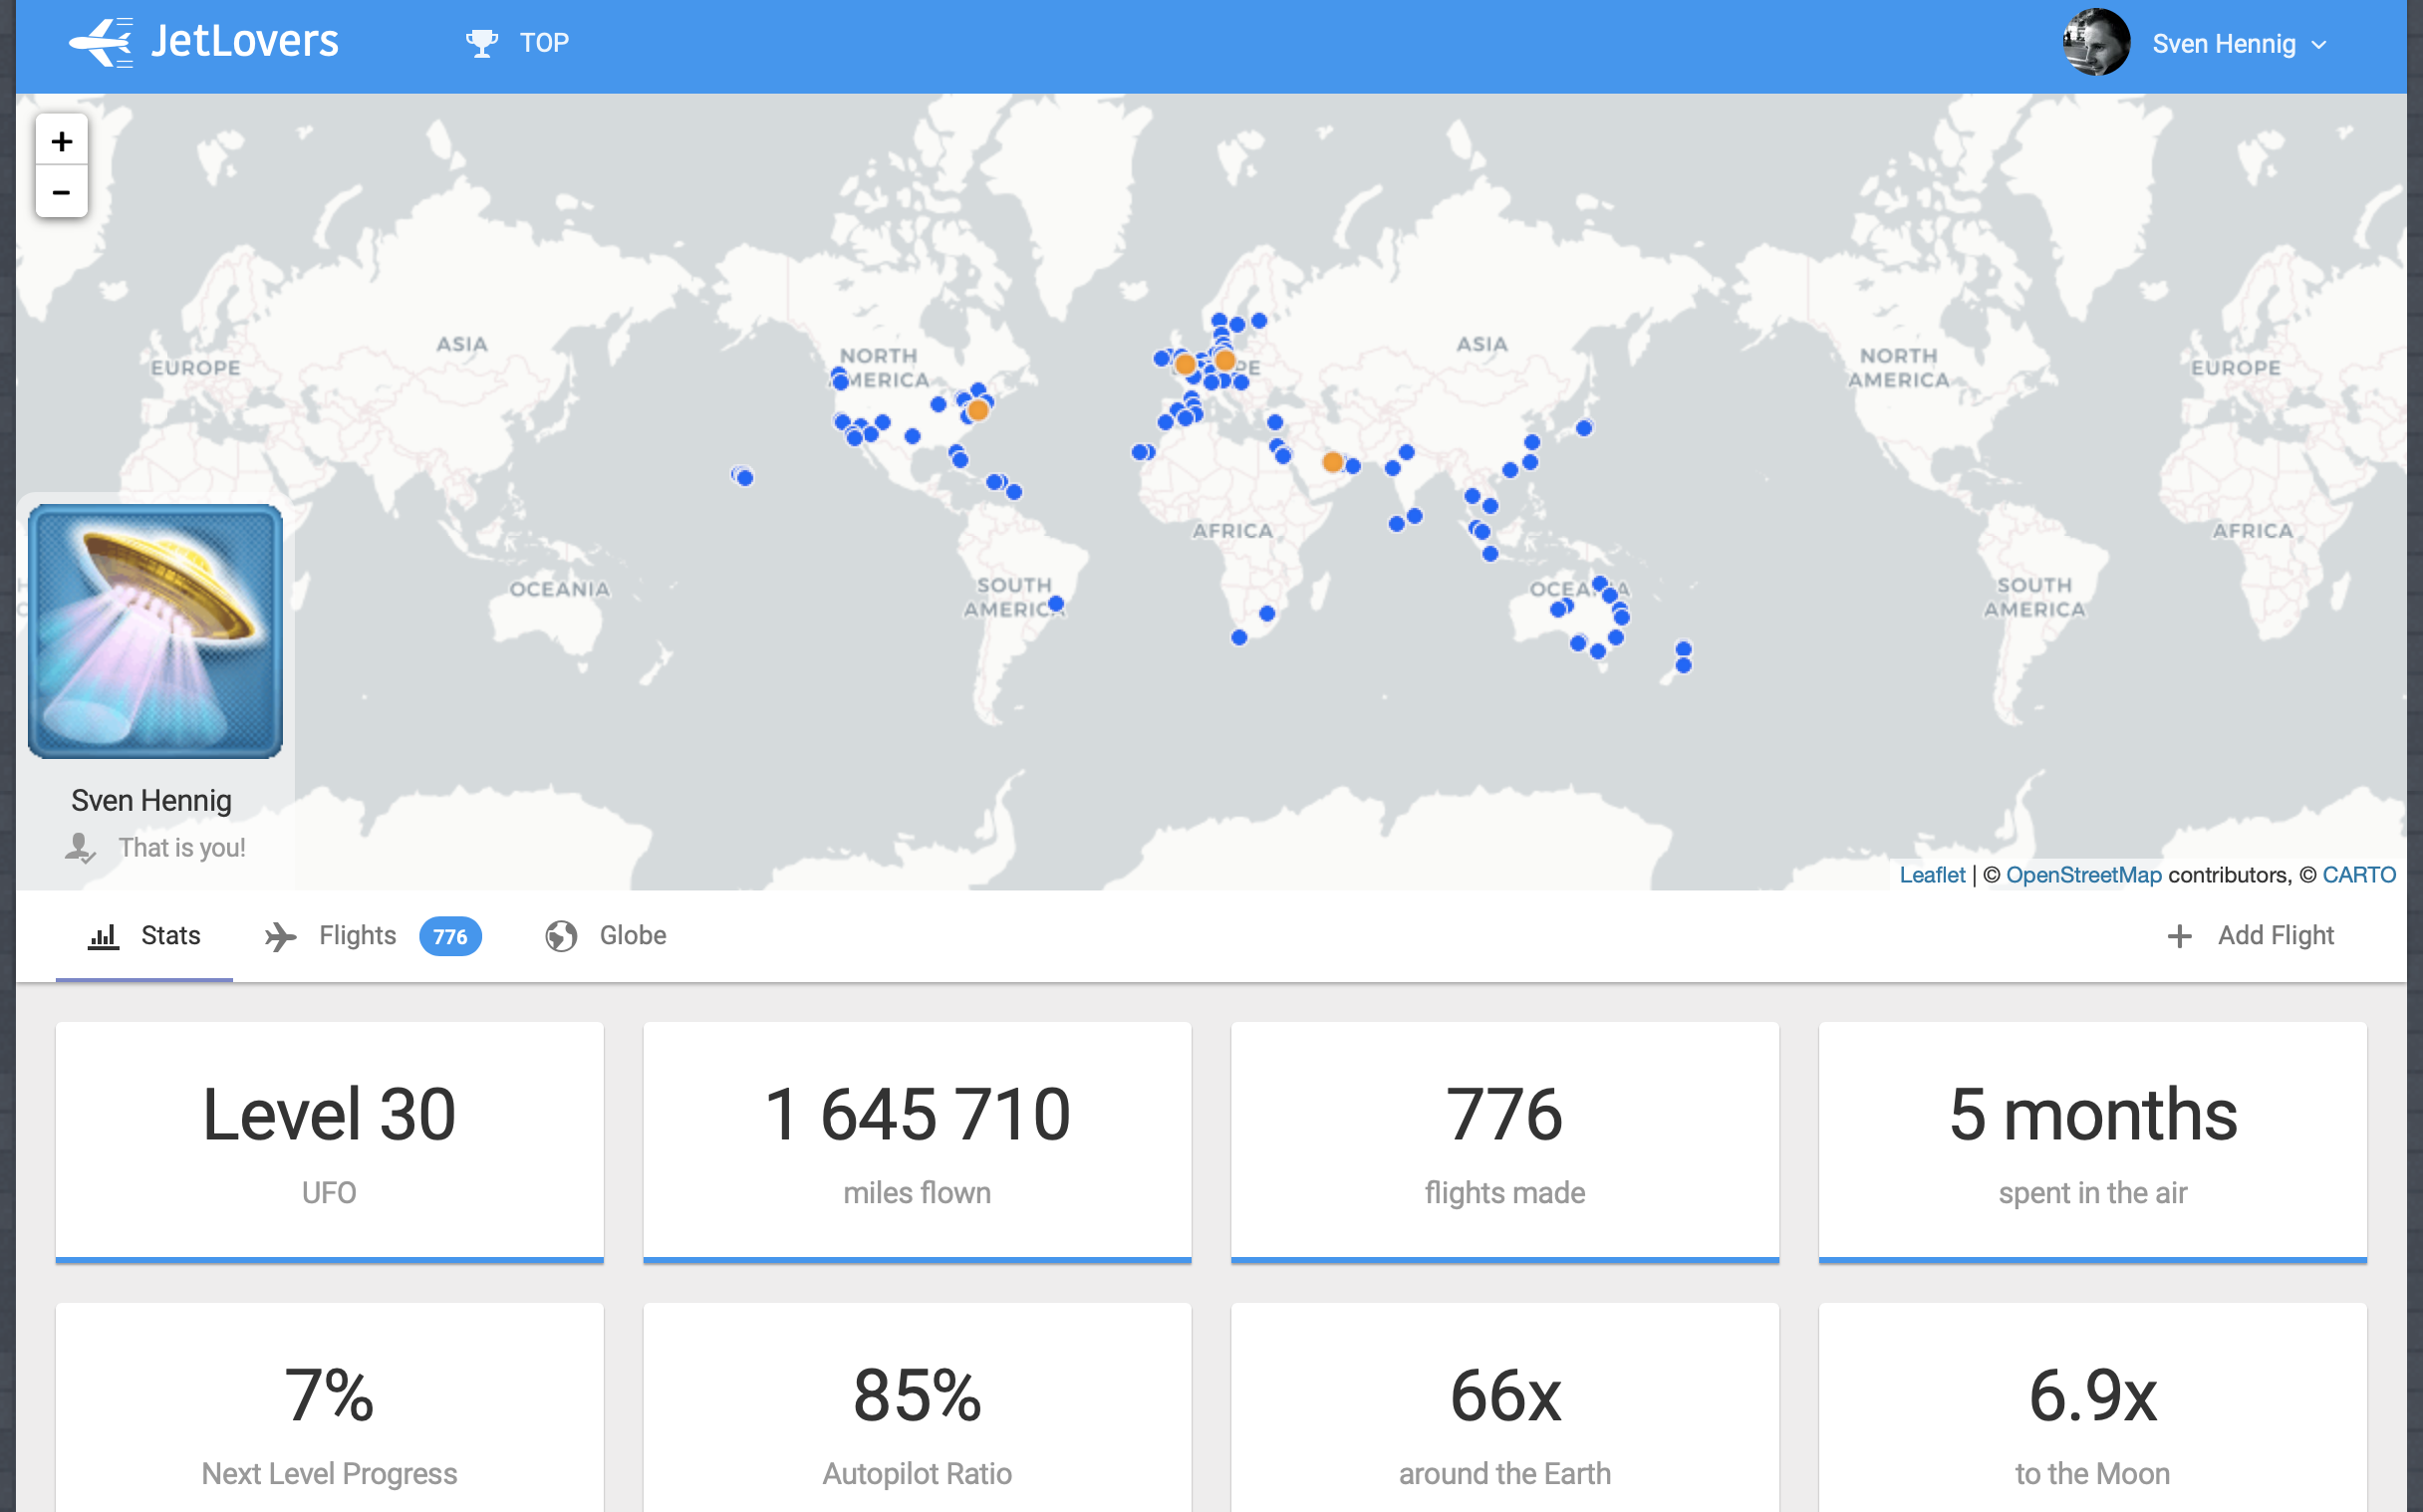The image size is (2423, 1512).
Task: Click the Add Flight button
Action: tap(2275, 935)
